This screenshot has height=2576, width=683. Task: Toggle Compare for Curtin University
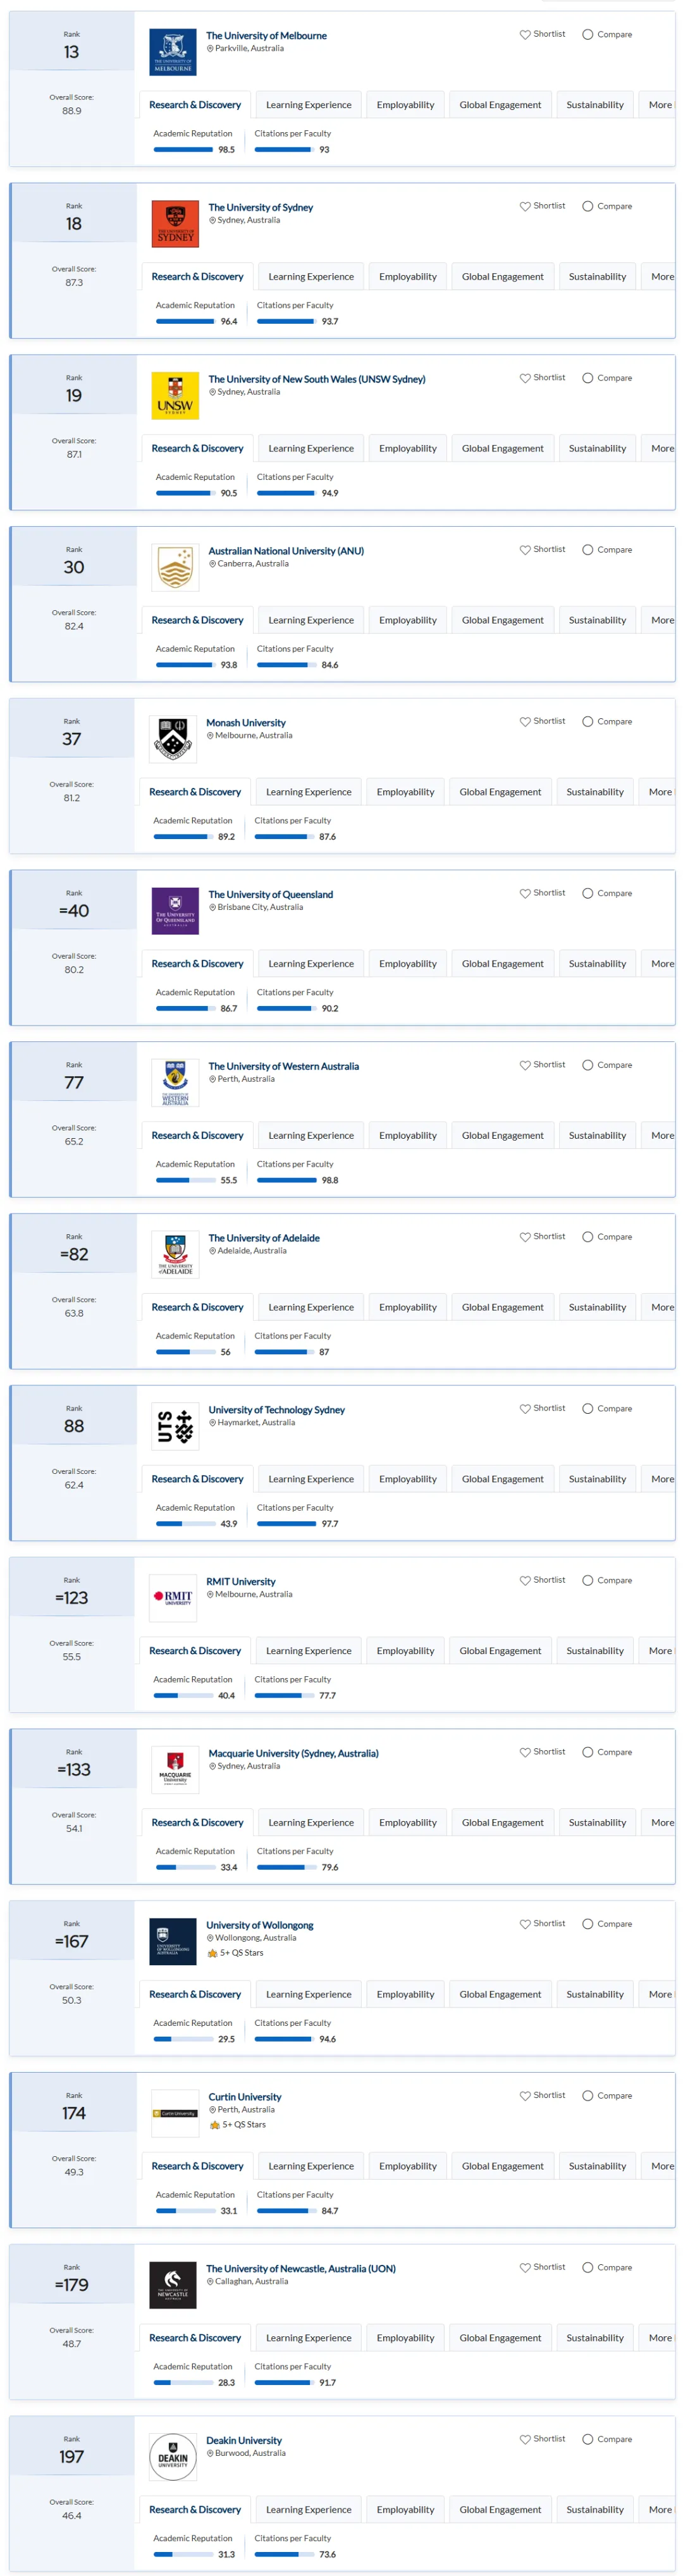click(587, 2096)
